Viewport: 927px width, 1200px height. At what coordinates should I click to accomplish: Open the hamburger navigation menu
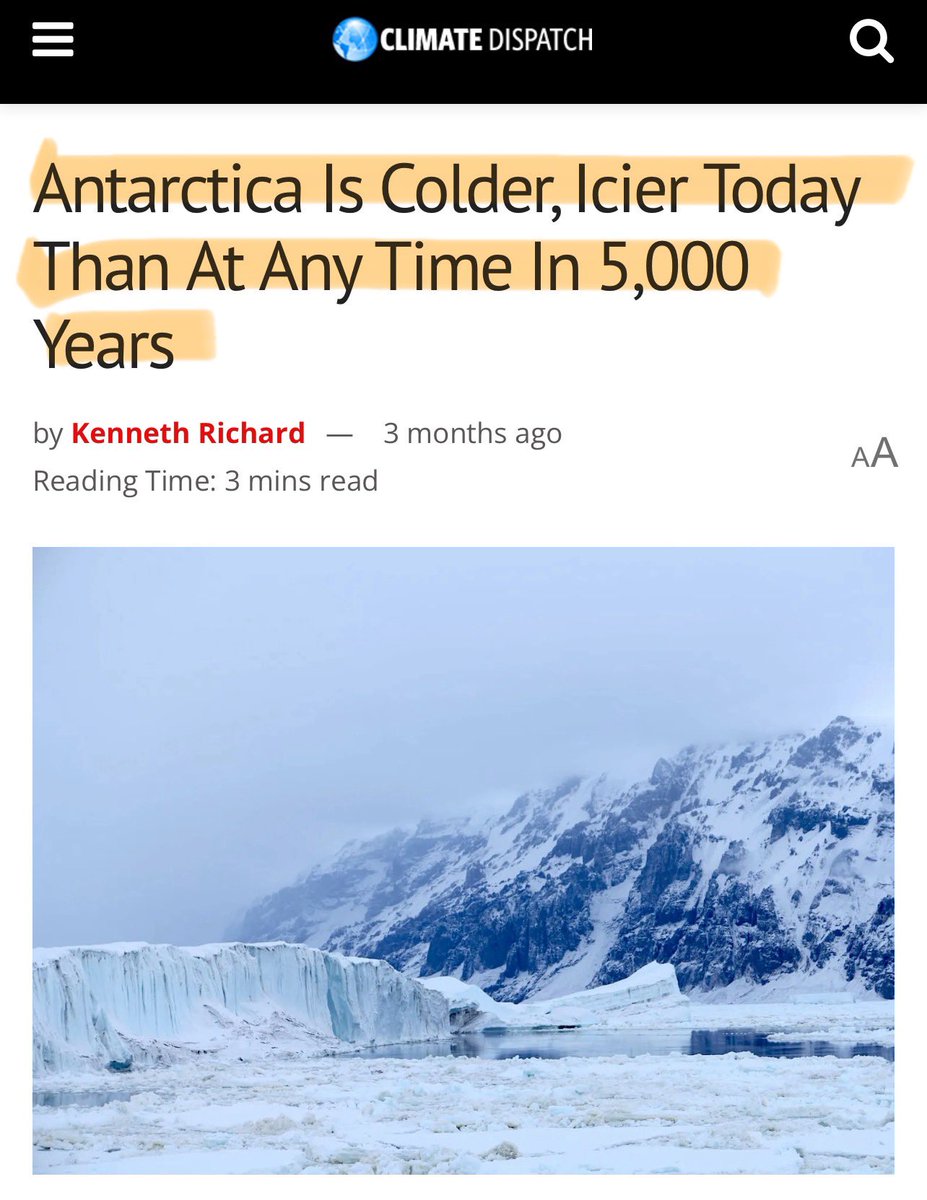(x=52, y=41)
